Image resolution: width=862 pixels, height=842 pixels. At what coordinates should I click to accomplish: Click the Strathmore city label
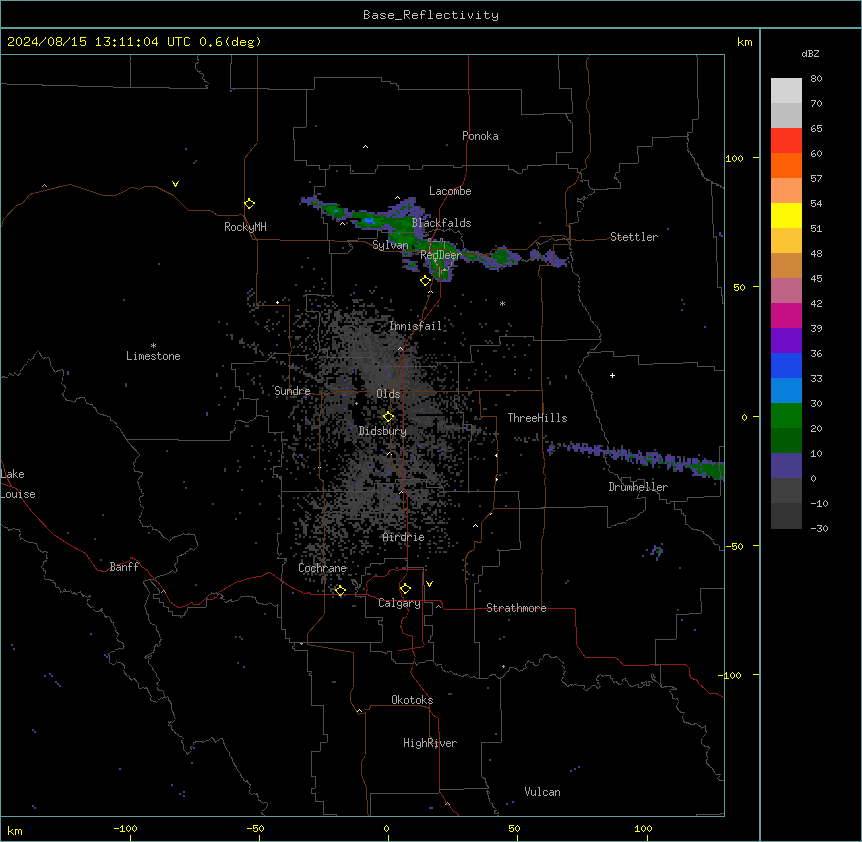516,608
